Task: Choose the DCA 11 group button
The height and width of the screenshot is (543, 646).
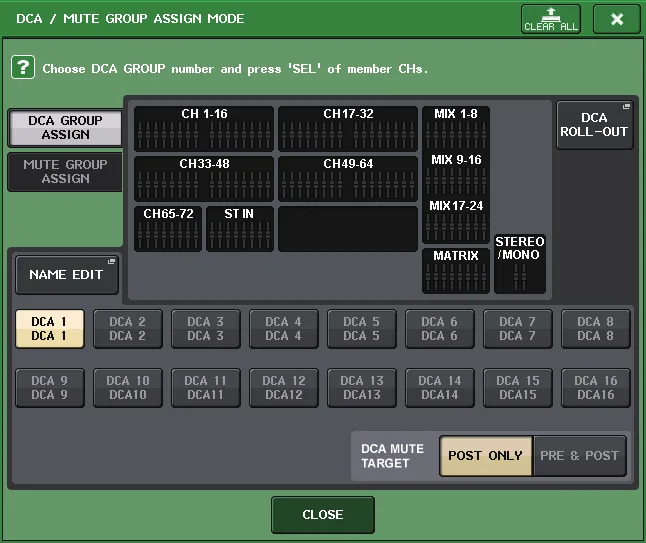Action: (x=205, y=388)
